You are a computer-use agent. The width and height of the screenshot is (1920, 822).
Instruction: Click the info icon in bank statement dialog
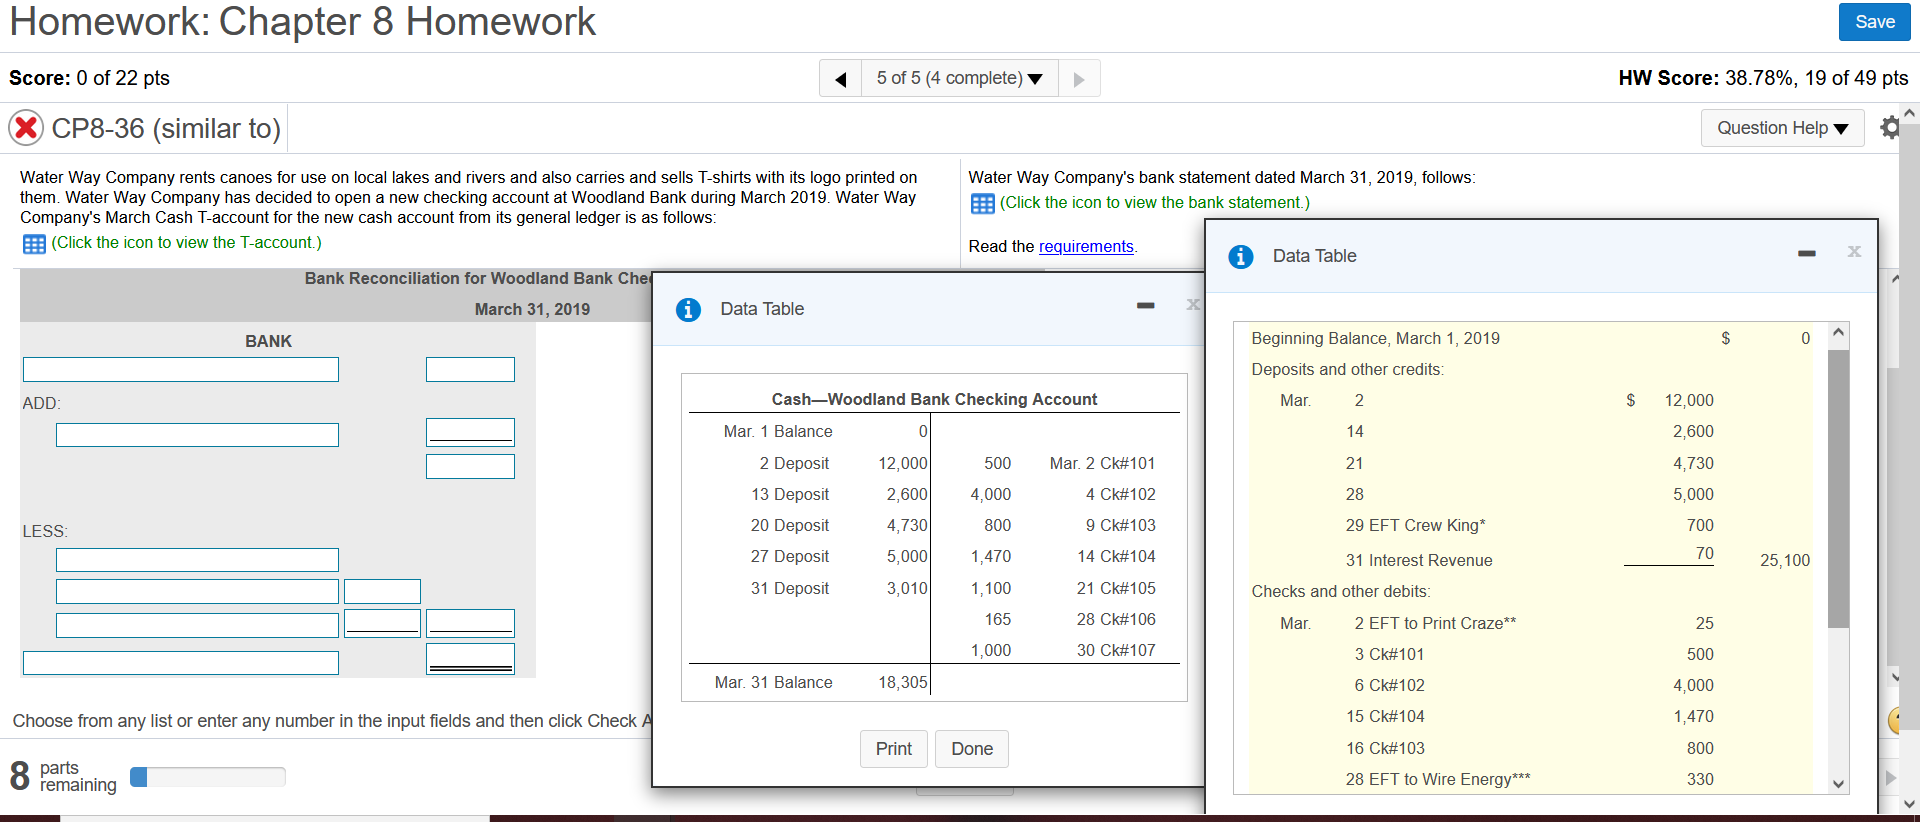[x=1241, y=257]
